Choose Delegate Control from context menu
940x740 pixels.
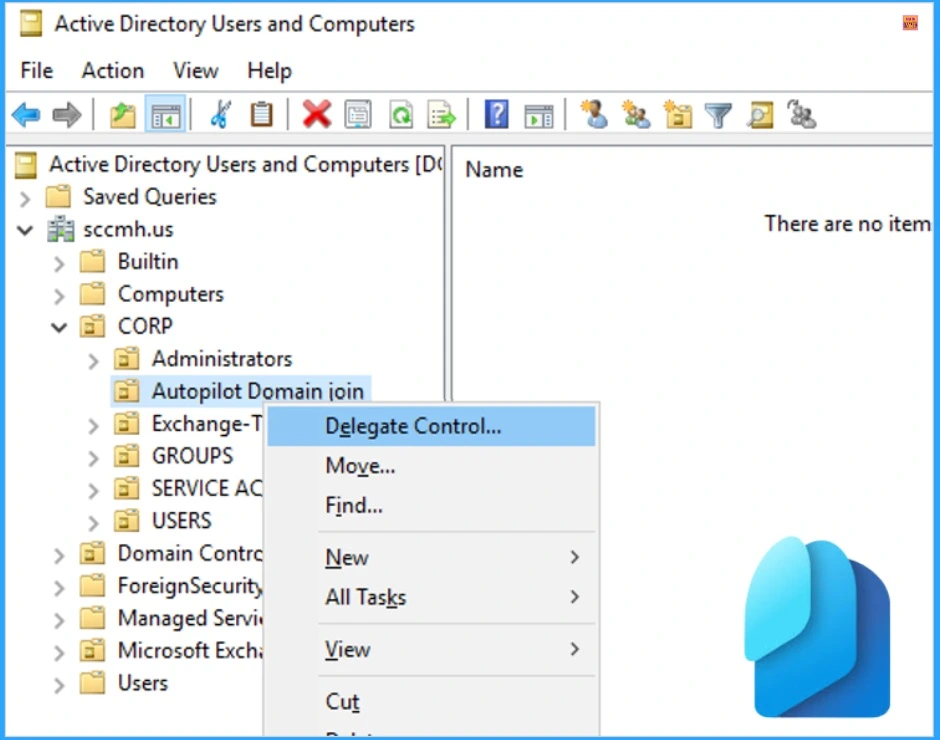point(431,426)
